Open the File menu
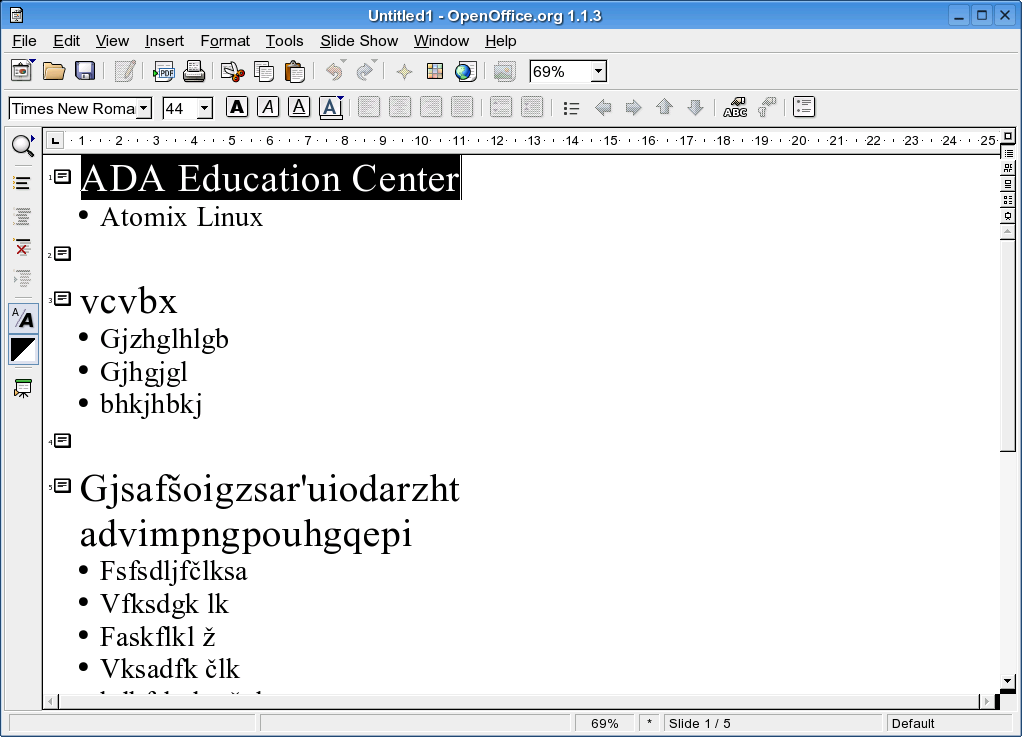 click(24, 41)
